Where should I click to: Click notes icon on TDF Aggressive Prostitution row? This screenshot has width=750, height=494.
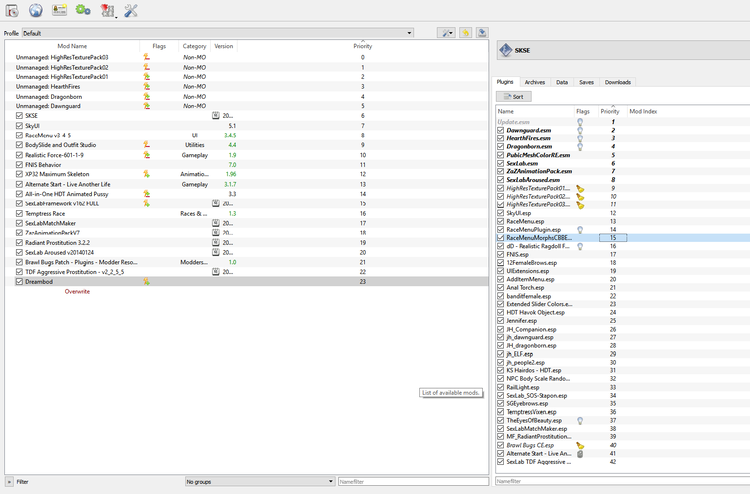coord(216,272)
